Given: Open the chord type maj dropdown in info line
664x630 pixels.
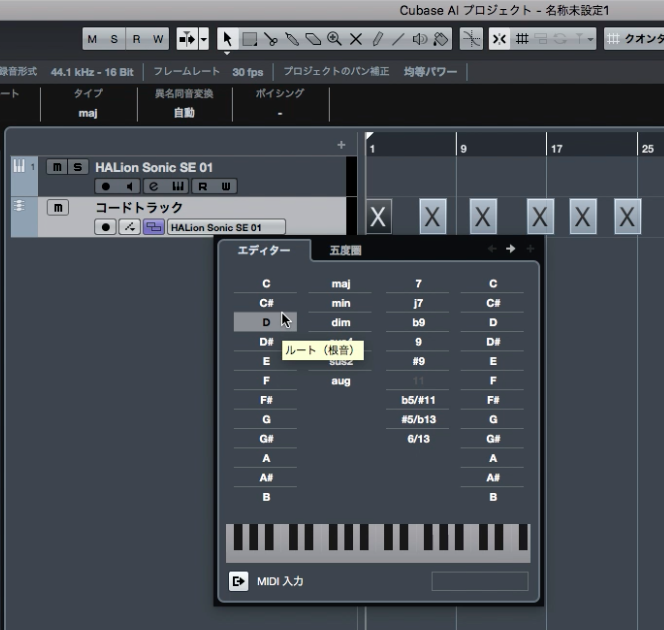Looking at the screenshot, I should [x=88, y=113].
